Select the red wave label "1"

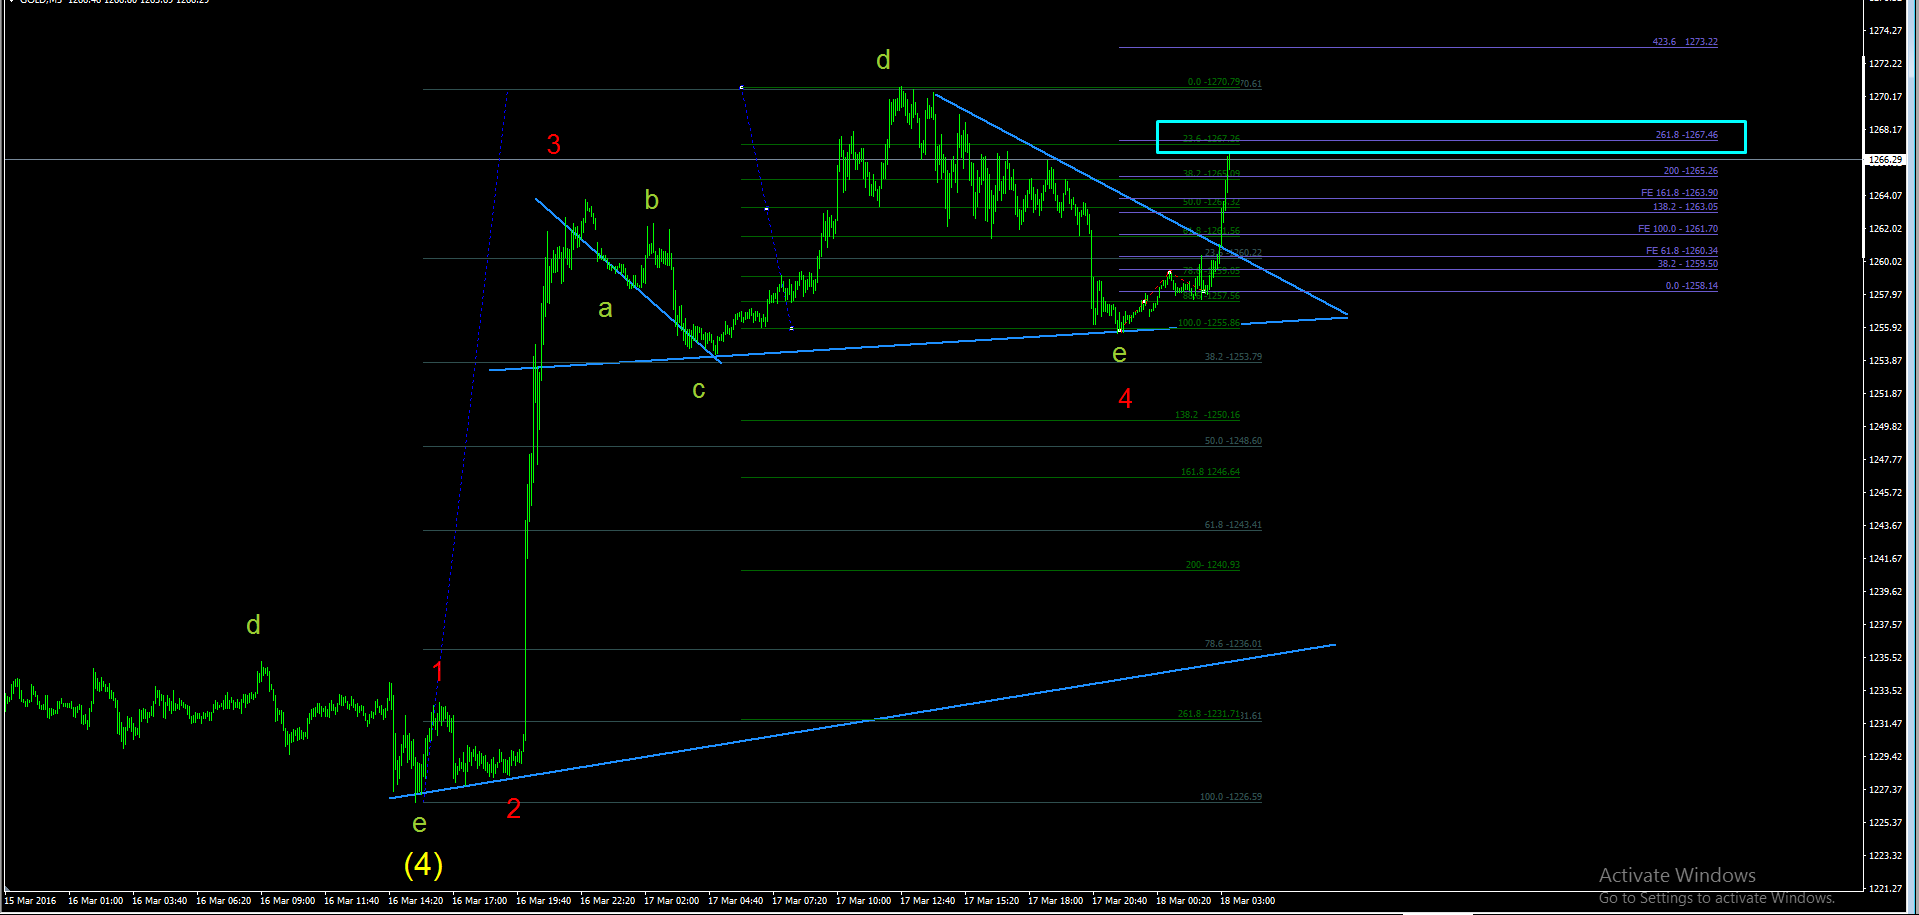coord(437,671)
